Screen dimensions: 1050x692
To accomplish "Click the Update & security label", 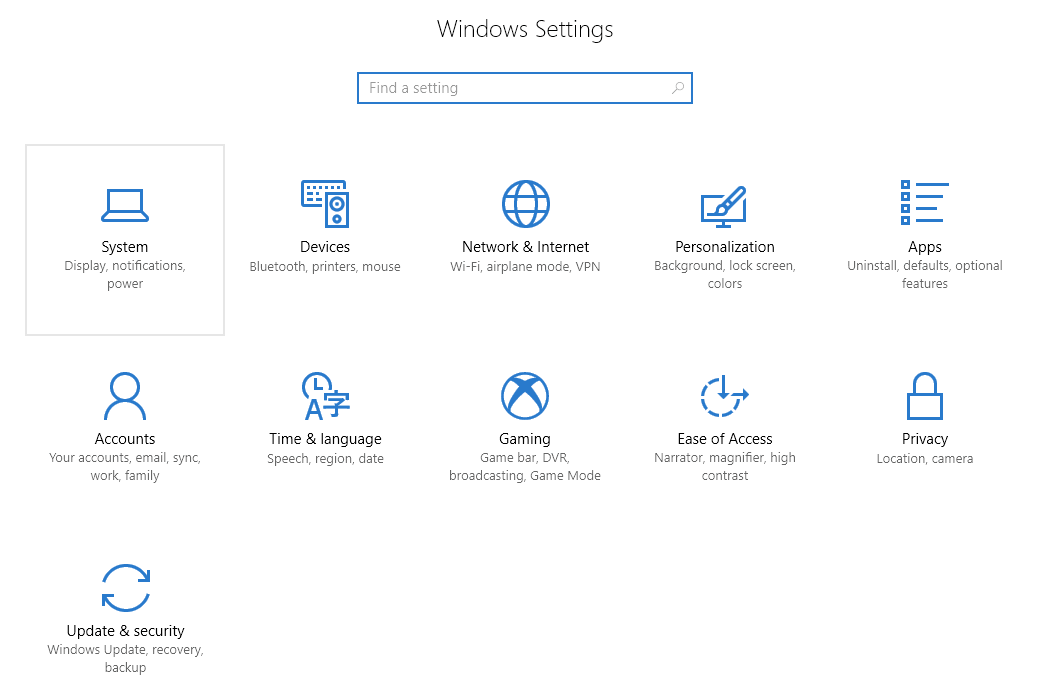I will click(x=126, y=631).
